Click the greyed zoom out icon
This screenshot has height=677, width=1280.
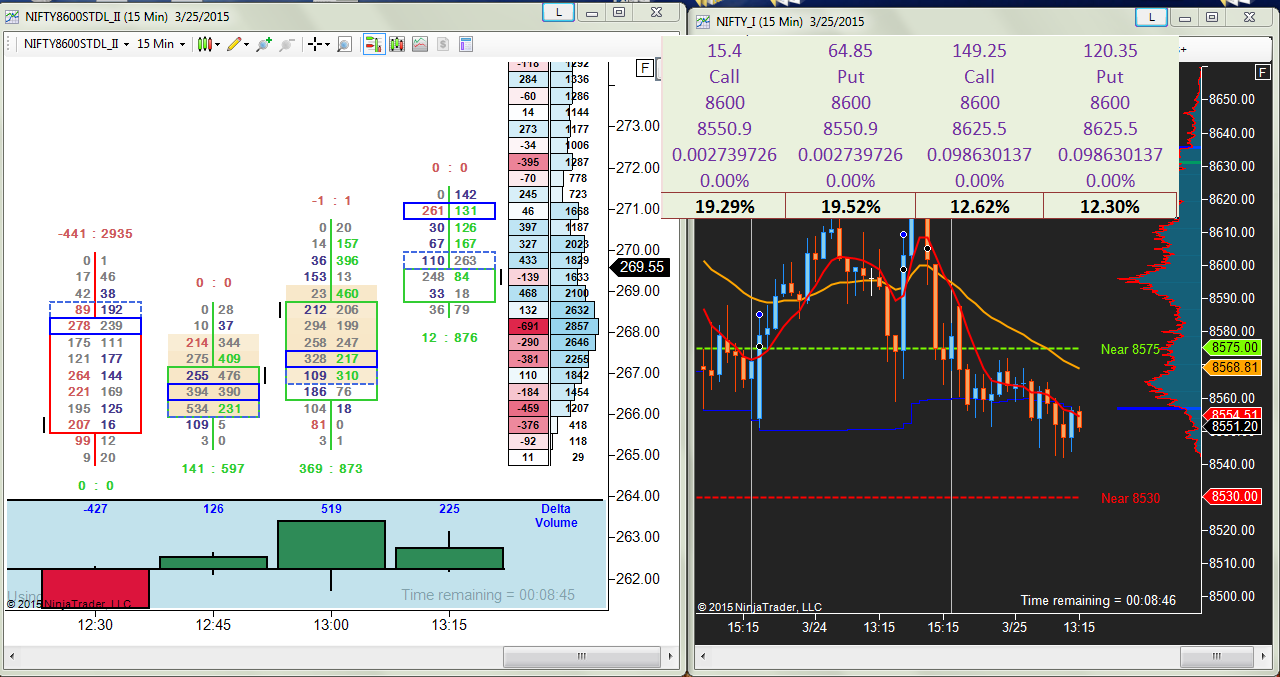tap(287, 44)
